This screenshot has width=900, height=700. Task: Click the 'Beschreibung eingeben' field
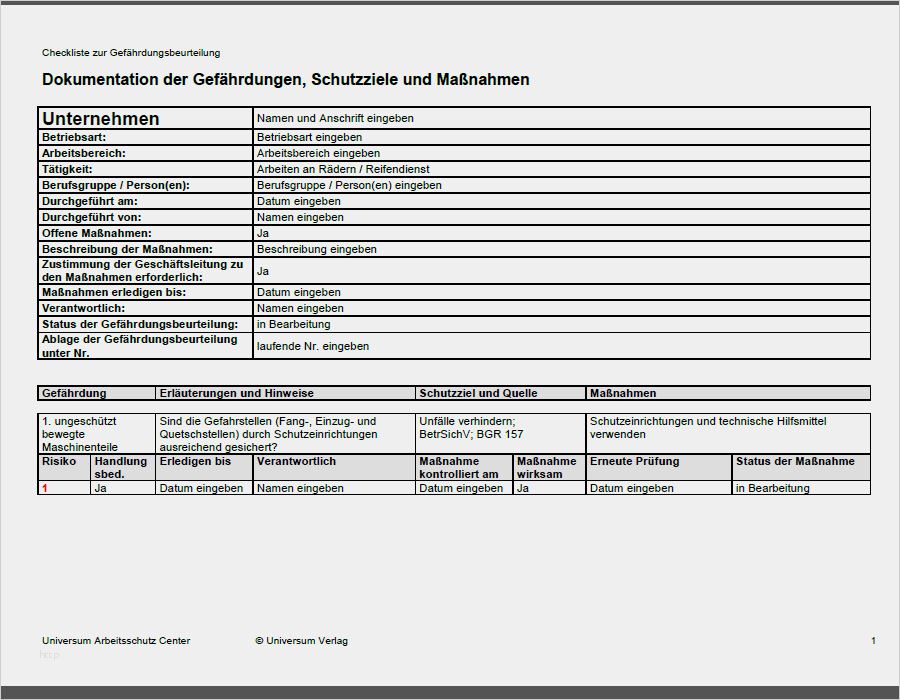click(561, 250)
